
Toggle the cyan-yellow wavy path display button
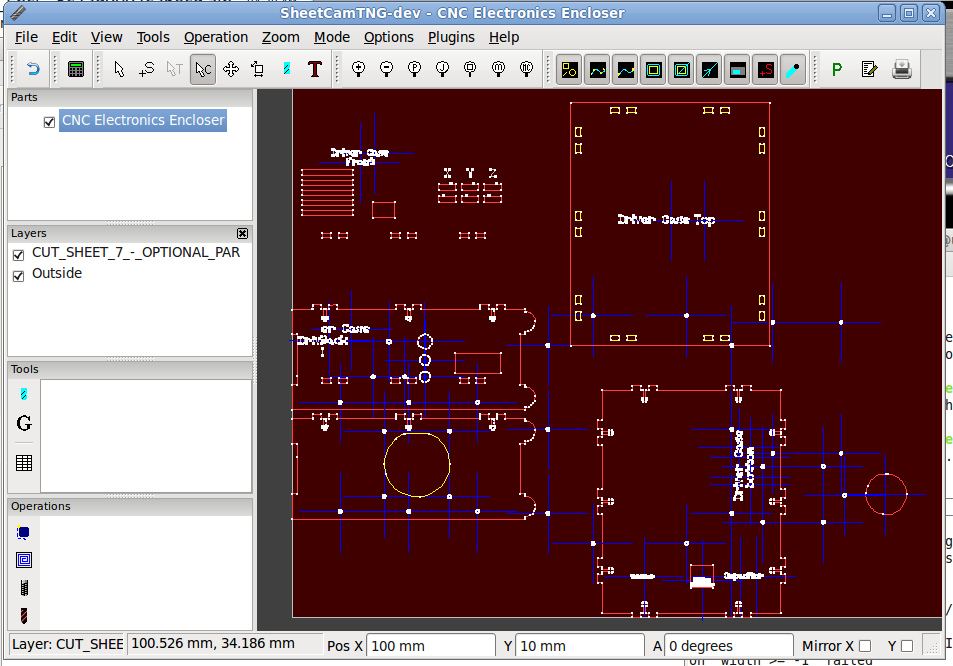(625, 70)
